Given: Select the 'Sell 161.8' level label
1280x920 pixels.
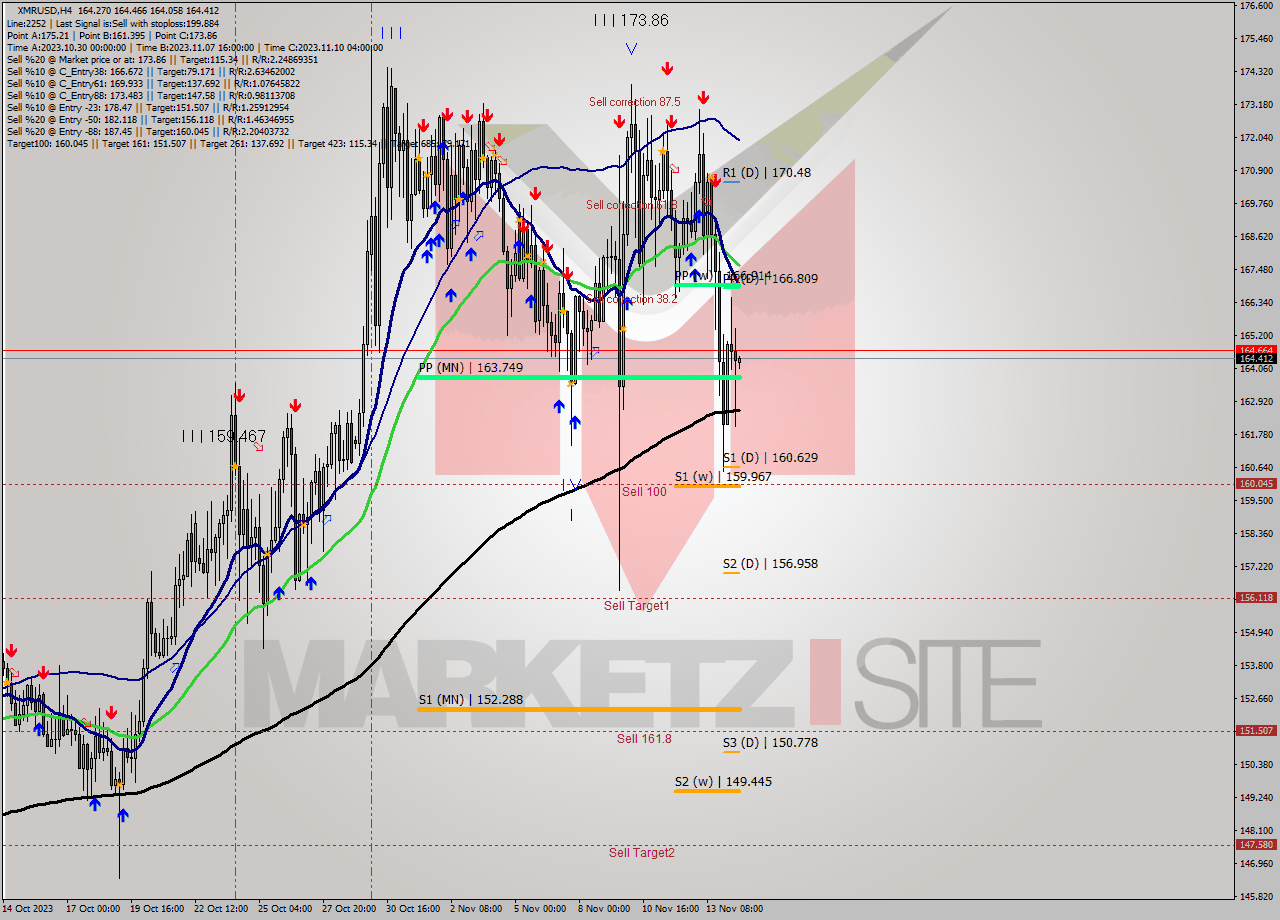Looking at the screenshot, I should (644, 738).
